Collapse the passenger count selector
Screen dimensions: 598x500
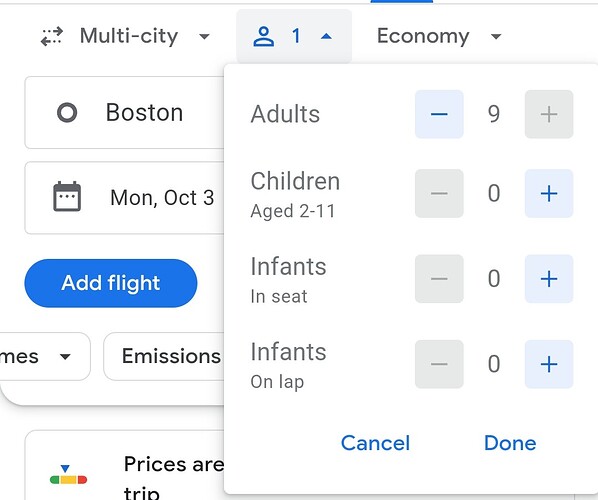click(294, 36)
